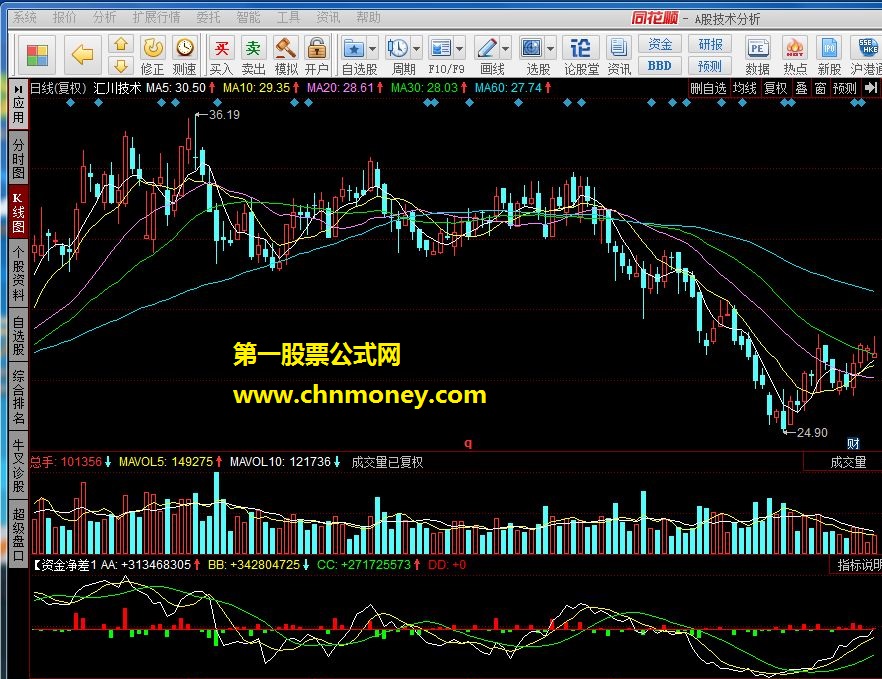Click 删自选 to remove from watchlist

click(x=709, y=88)
